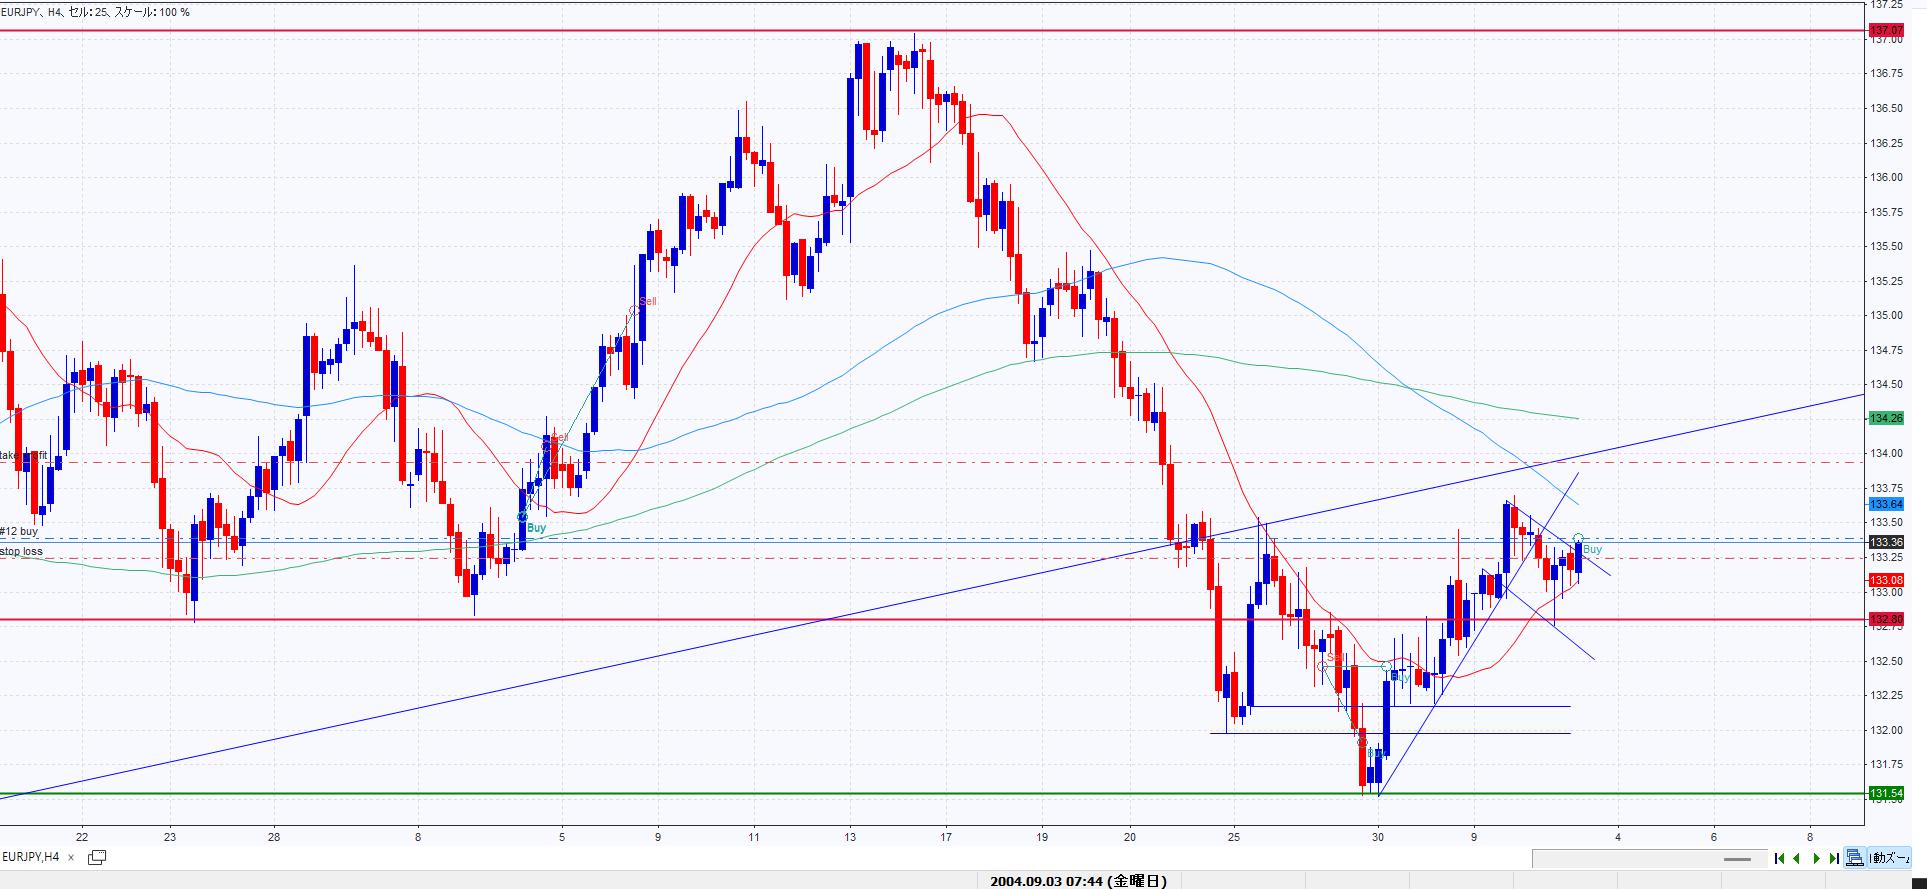
Task: Step one bar forward with the right arrow
Action: [1816, 858]
